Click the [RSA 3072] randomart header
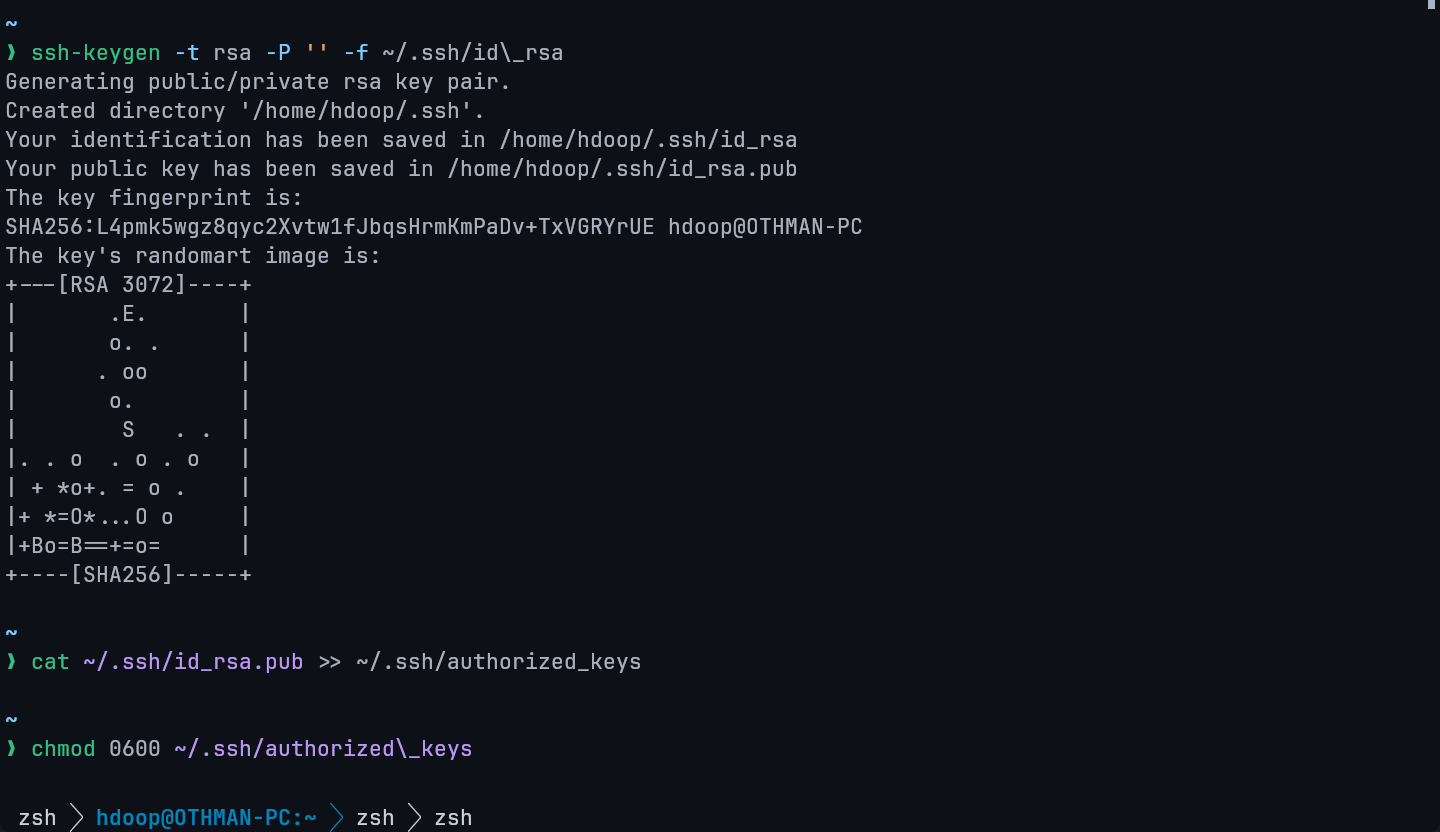 click(x=122, y=285)
